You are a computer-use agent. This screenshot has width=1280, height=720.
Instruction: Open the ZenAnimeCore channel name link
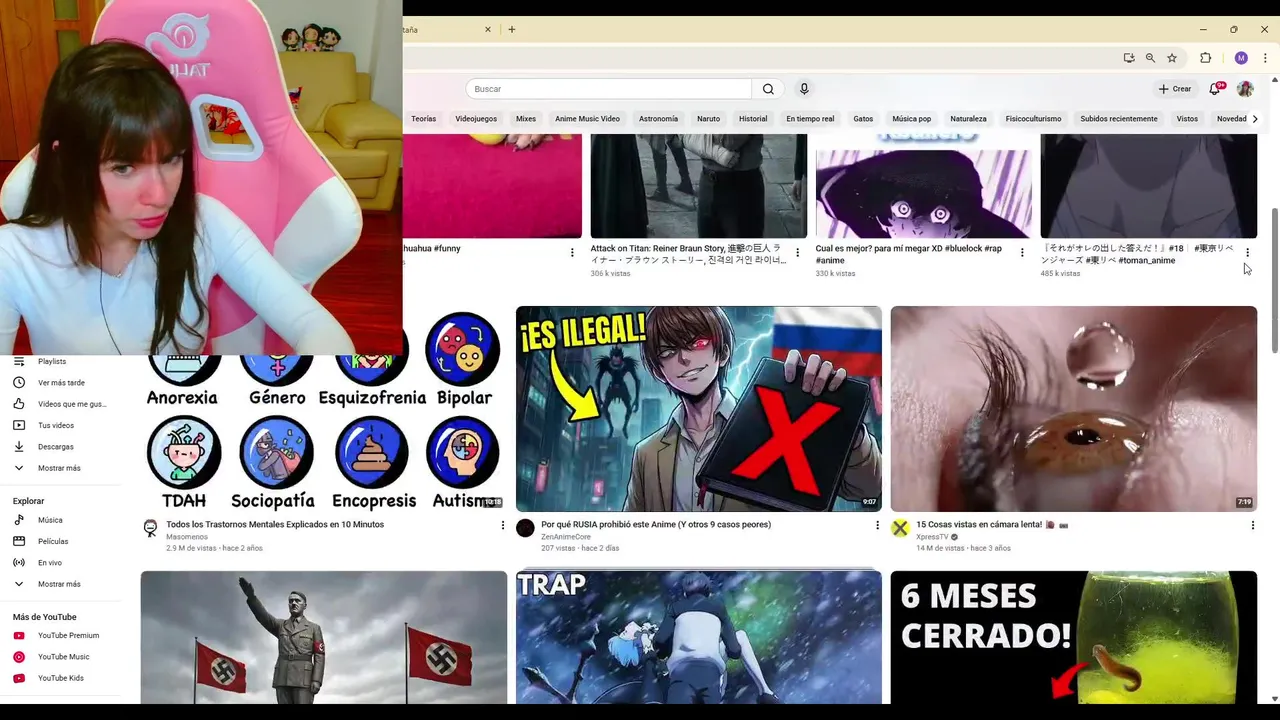point(566,537)
